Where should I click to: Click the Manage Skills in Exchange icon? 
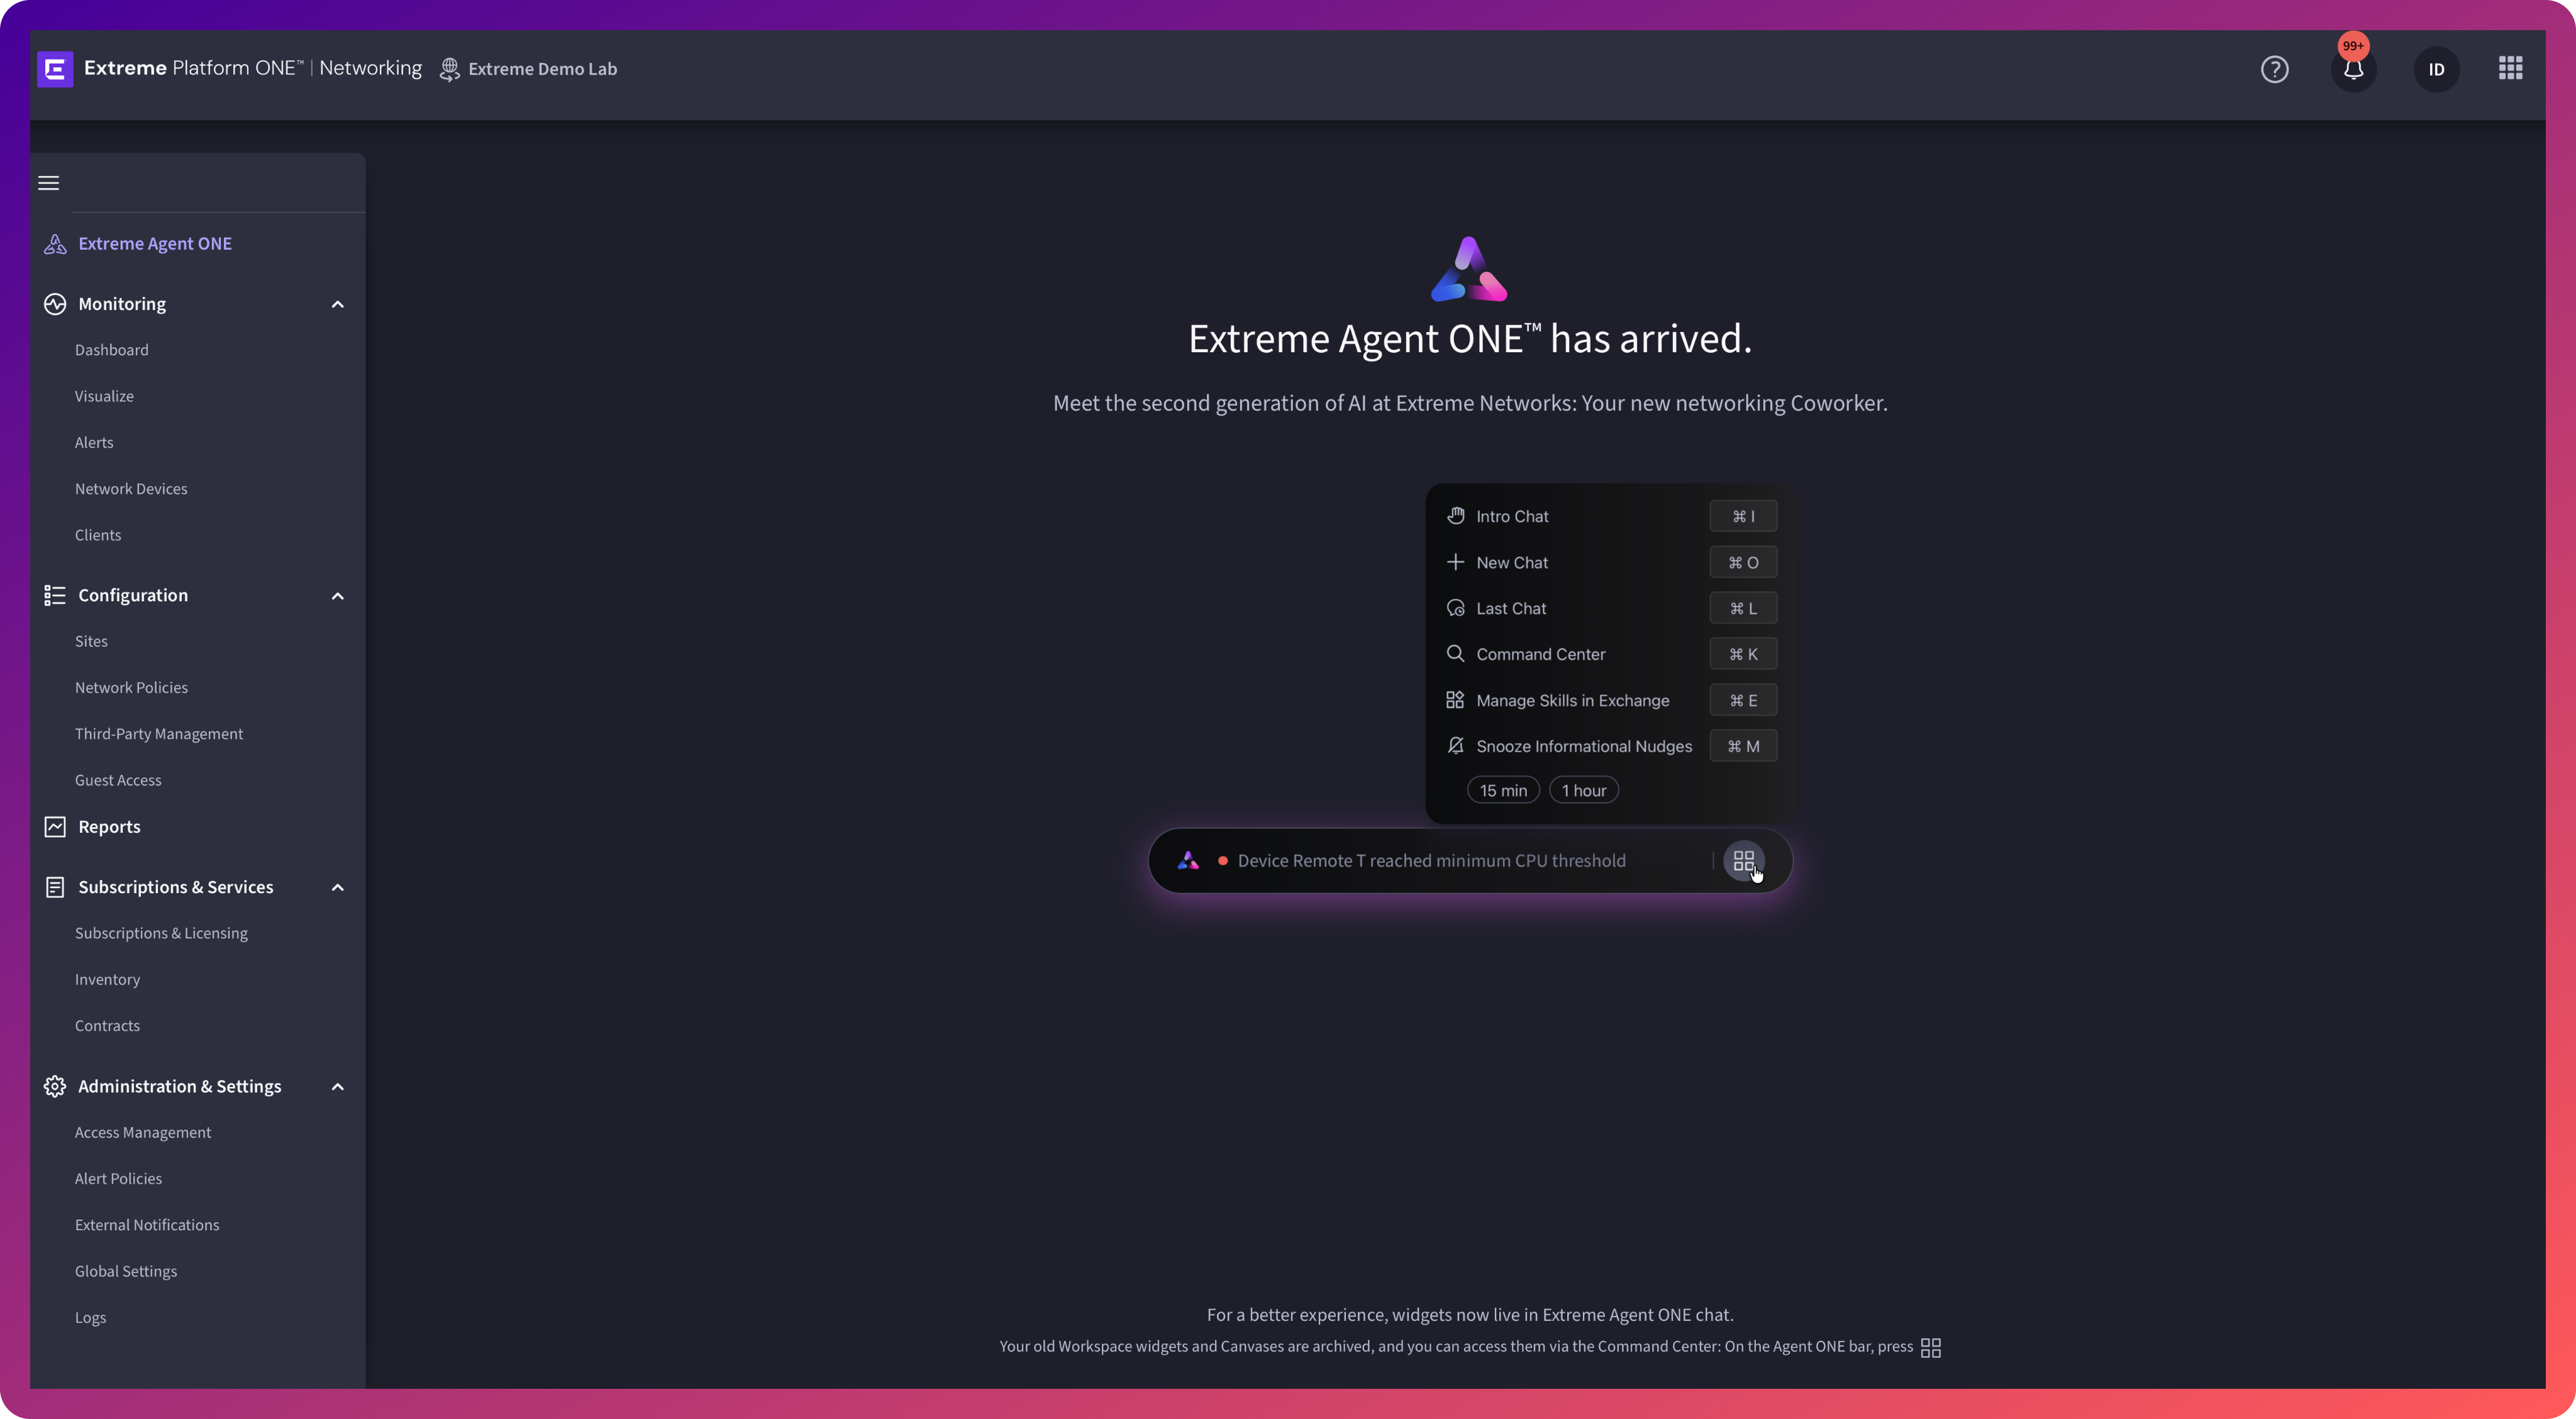(1455, 700)
